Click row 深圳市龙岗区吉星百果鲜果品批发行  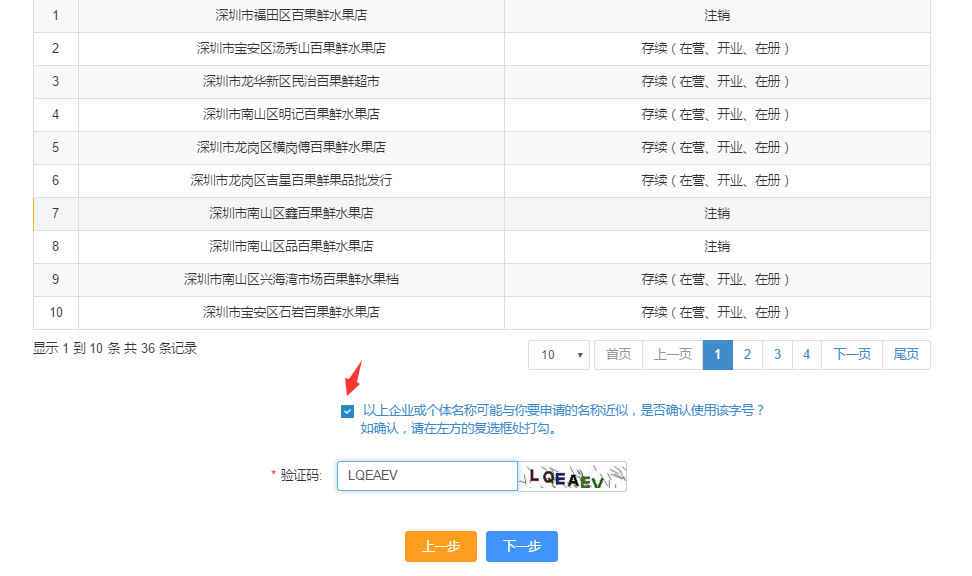tap(291, 181)
